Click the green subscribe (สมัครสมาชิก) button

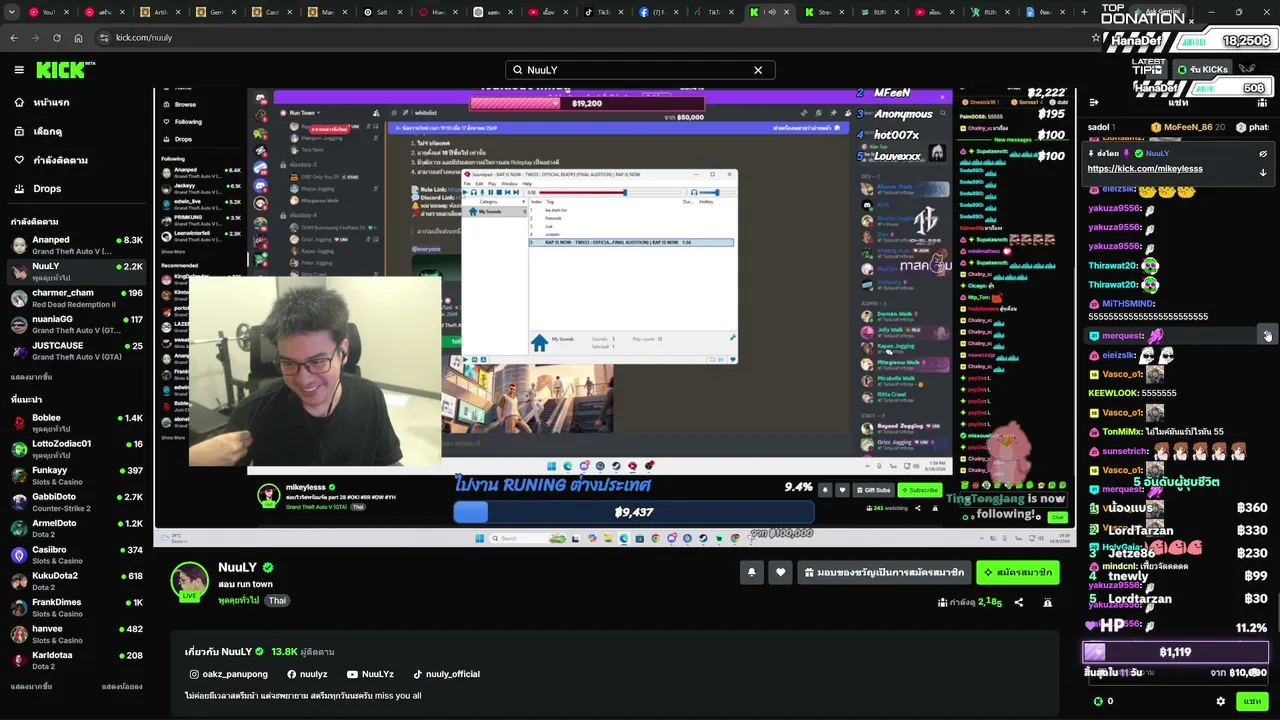point(1018,572)
